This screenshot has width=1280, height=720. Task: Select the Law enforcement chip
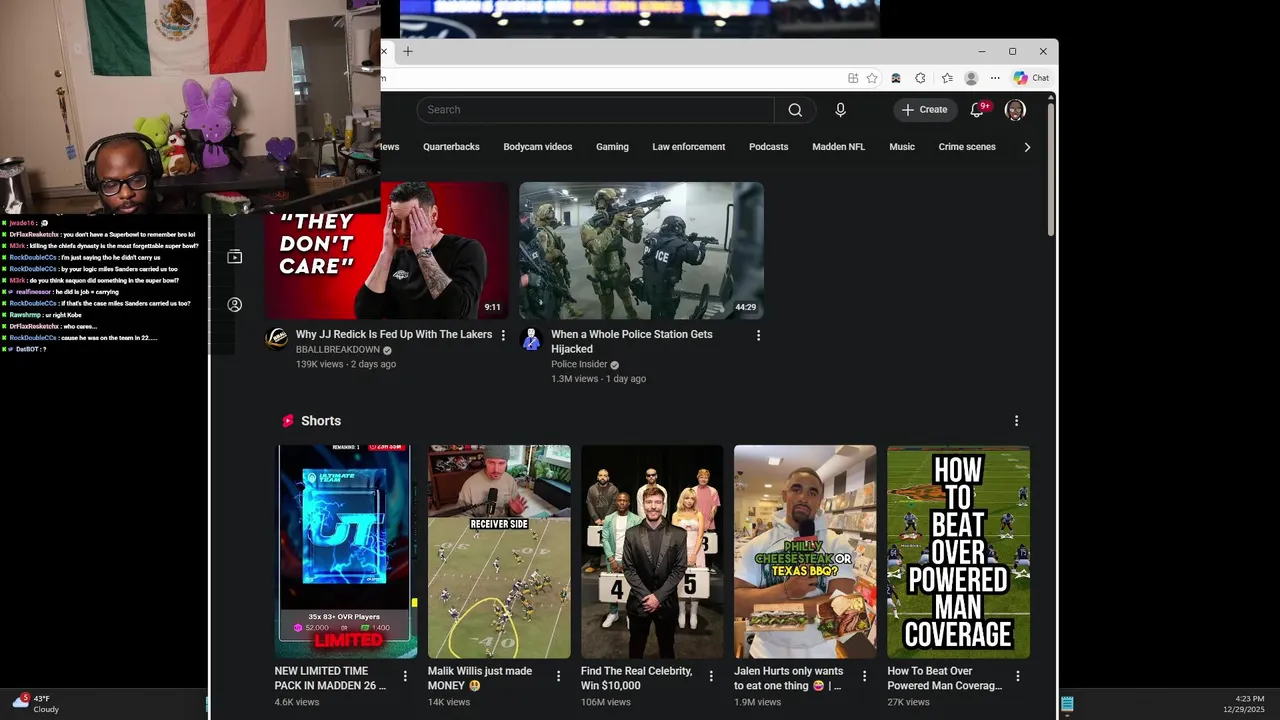tap(689, 147)
